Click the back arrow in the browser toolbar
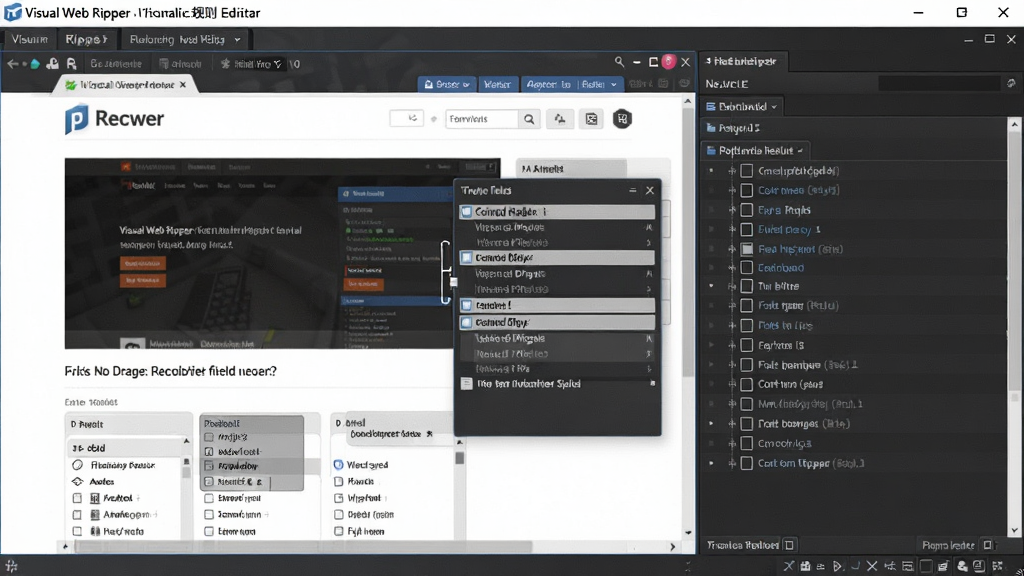This screenshot has height=576, width=1024. (12, 63)
